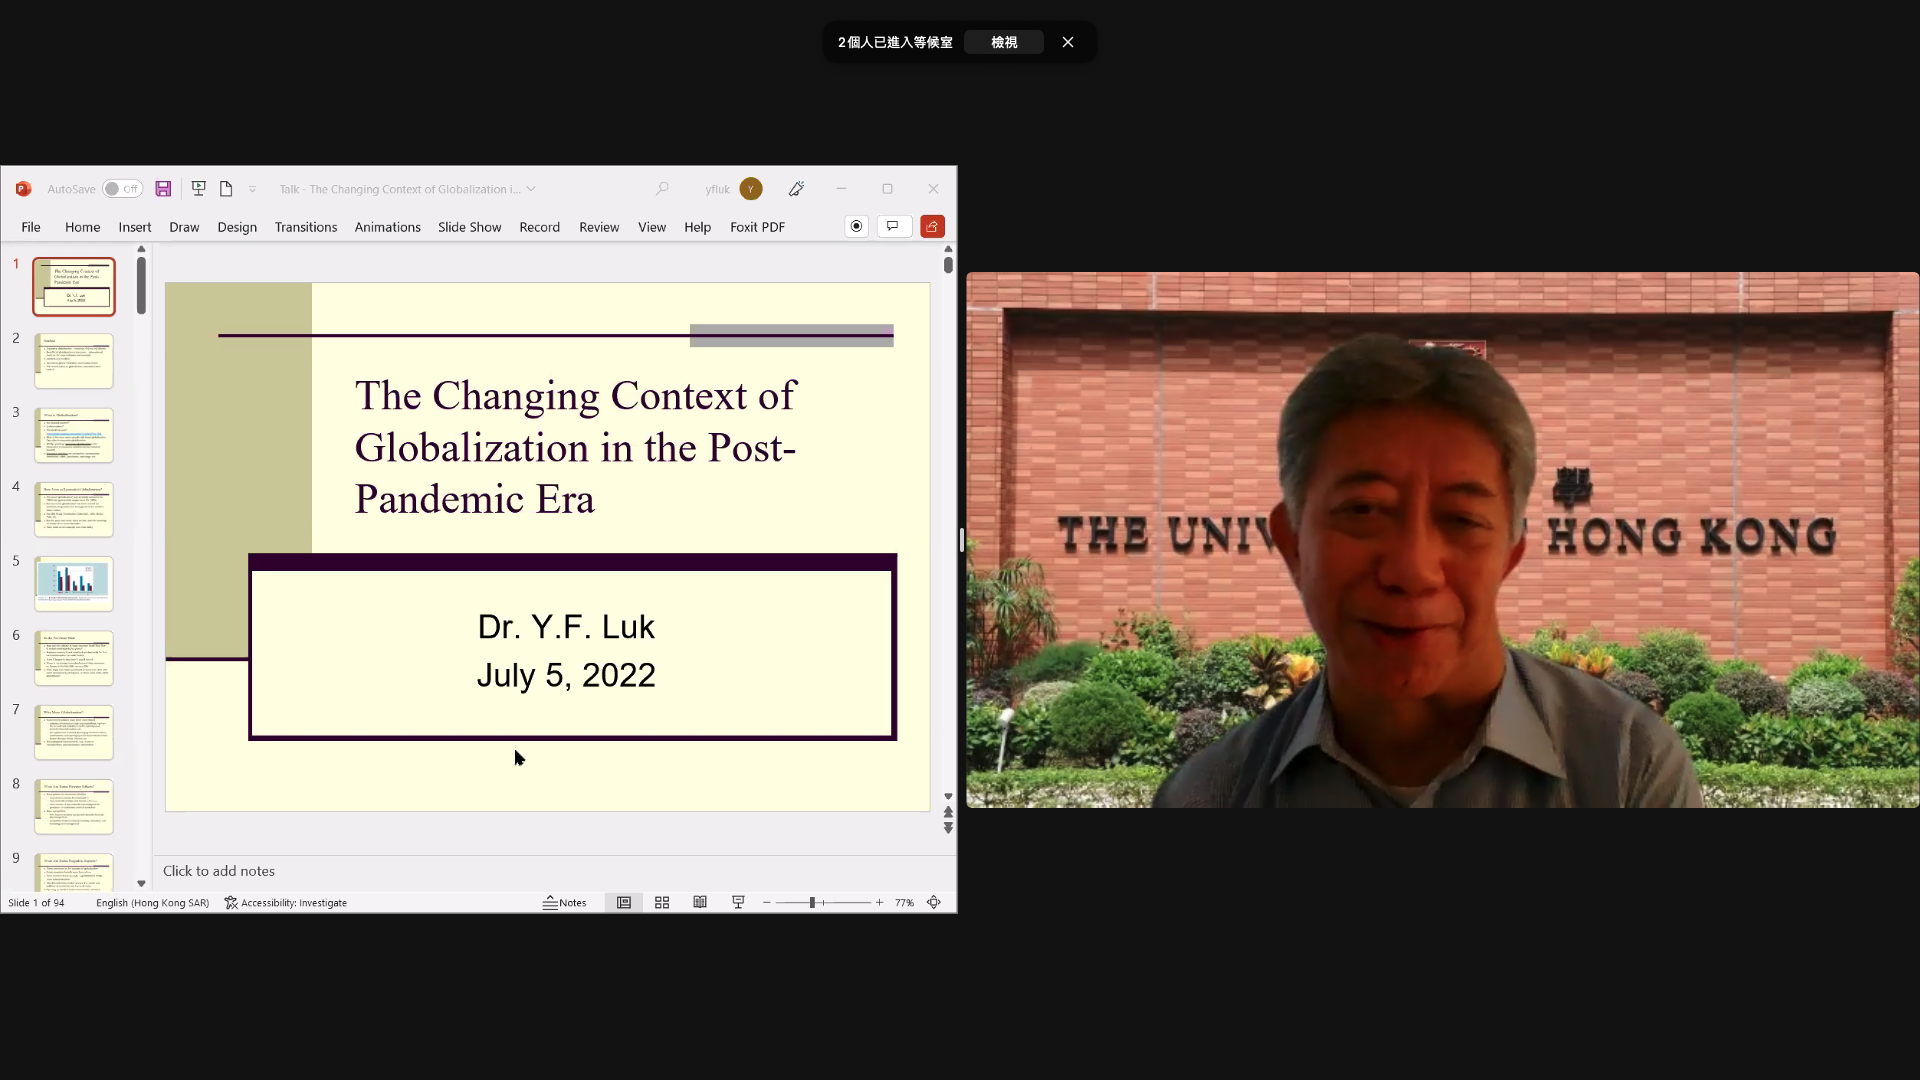Toggle the Notes pane button
This screenshot has height=1080, width=1920.
coord(565,902)
